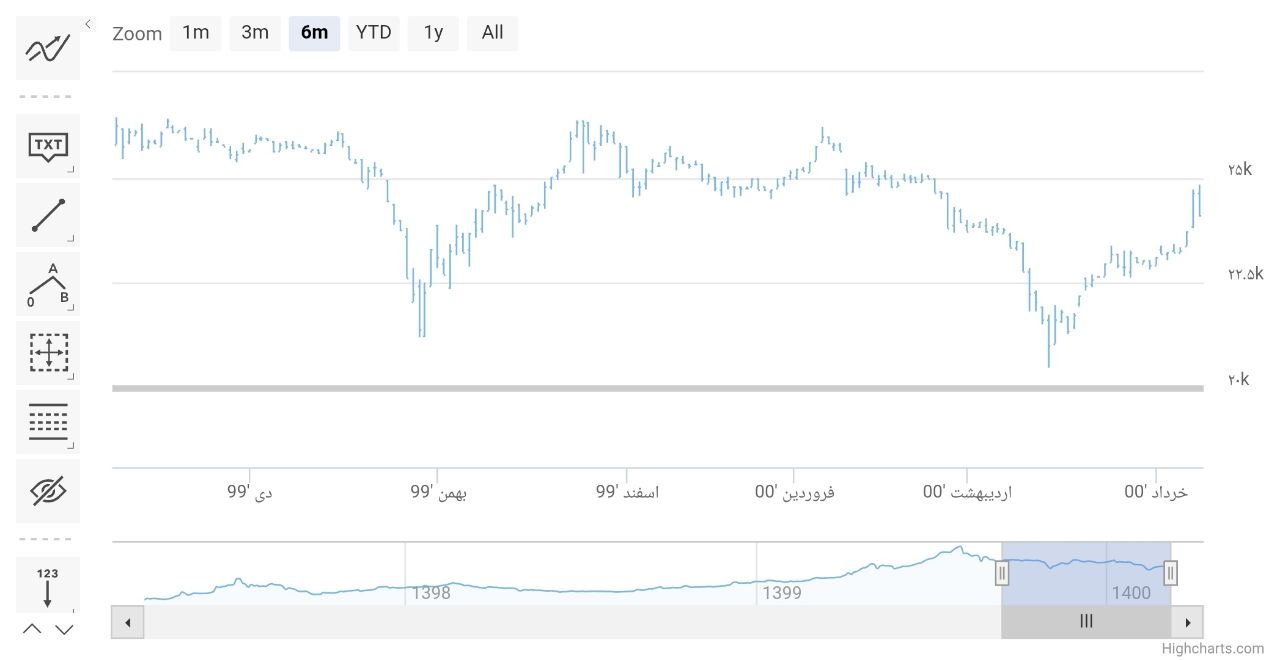This screenshot has width=1280, height=660.
Task: Select the 6m zoom range
Action: tap(314, 33)
